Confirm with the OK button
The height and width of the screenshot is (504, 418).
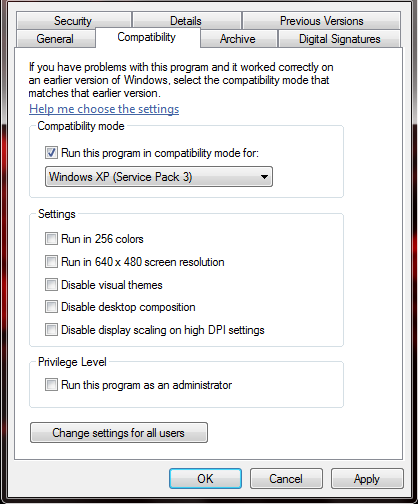point(205,479)
